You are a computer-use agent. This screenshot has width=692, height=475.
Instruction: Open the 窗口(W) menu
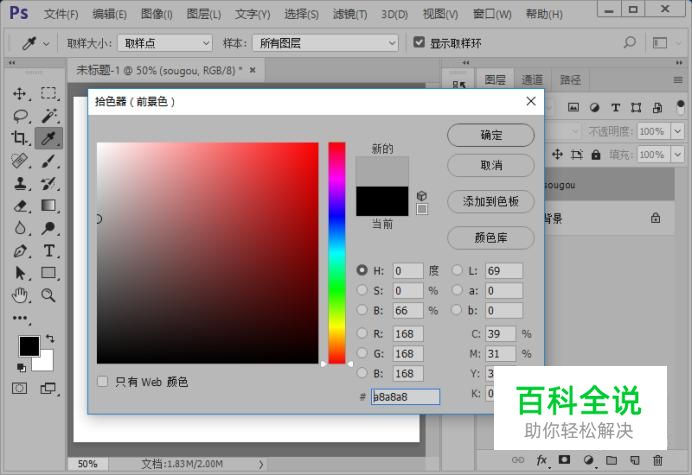pyautogui.click(x=492, y=14)
